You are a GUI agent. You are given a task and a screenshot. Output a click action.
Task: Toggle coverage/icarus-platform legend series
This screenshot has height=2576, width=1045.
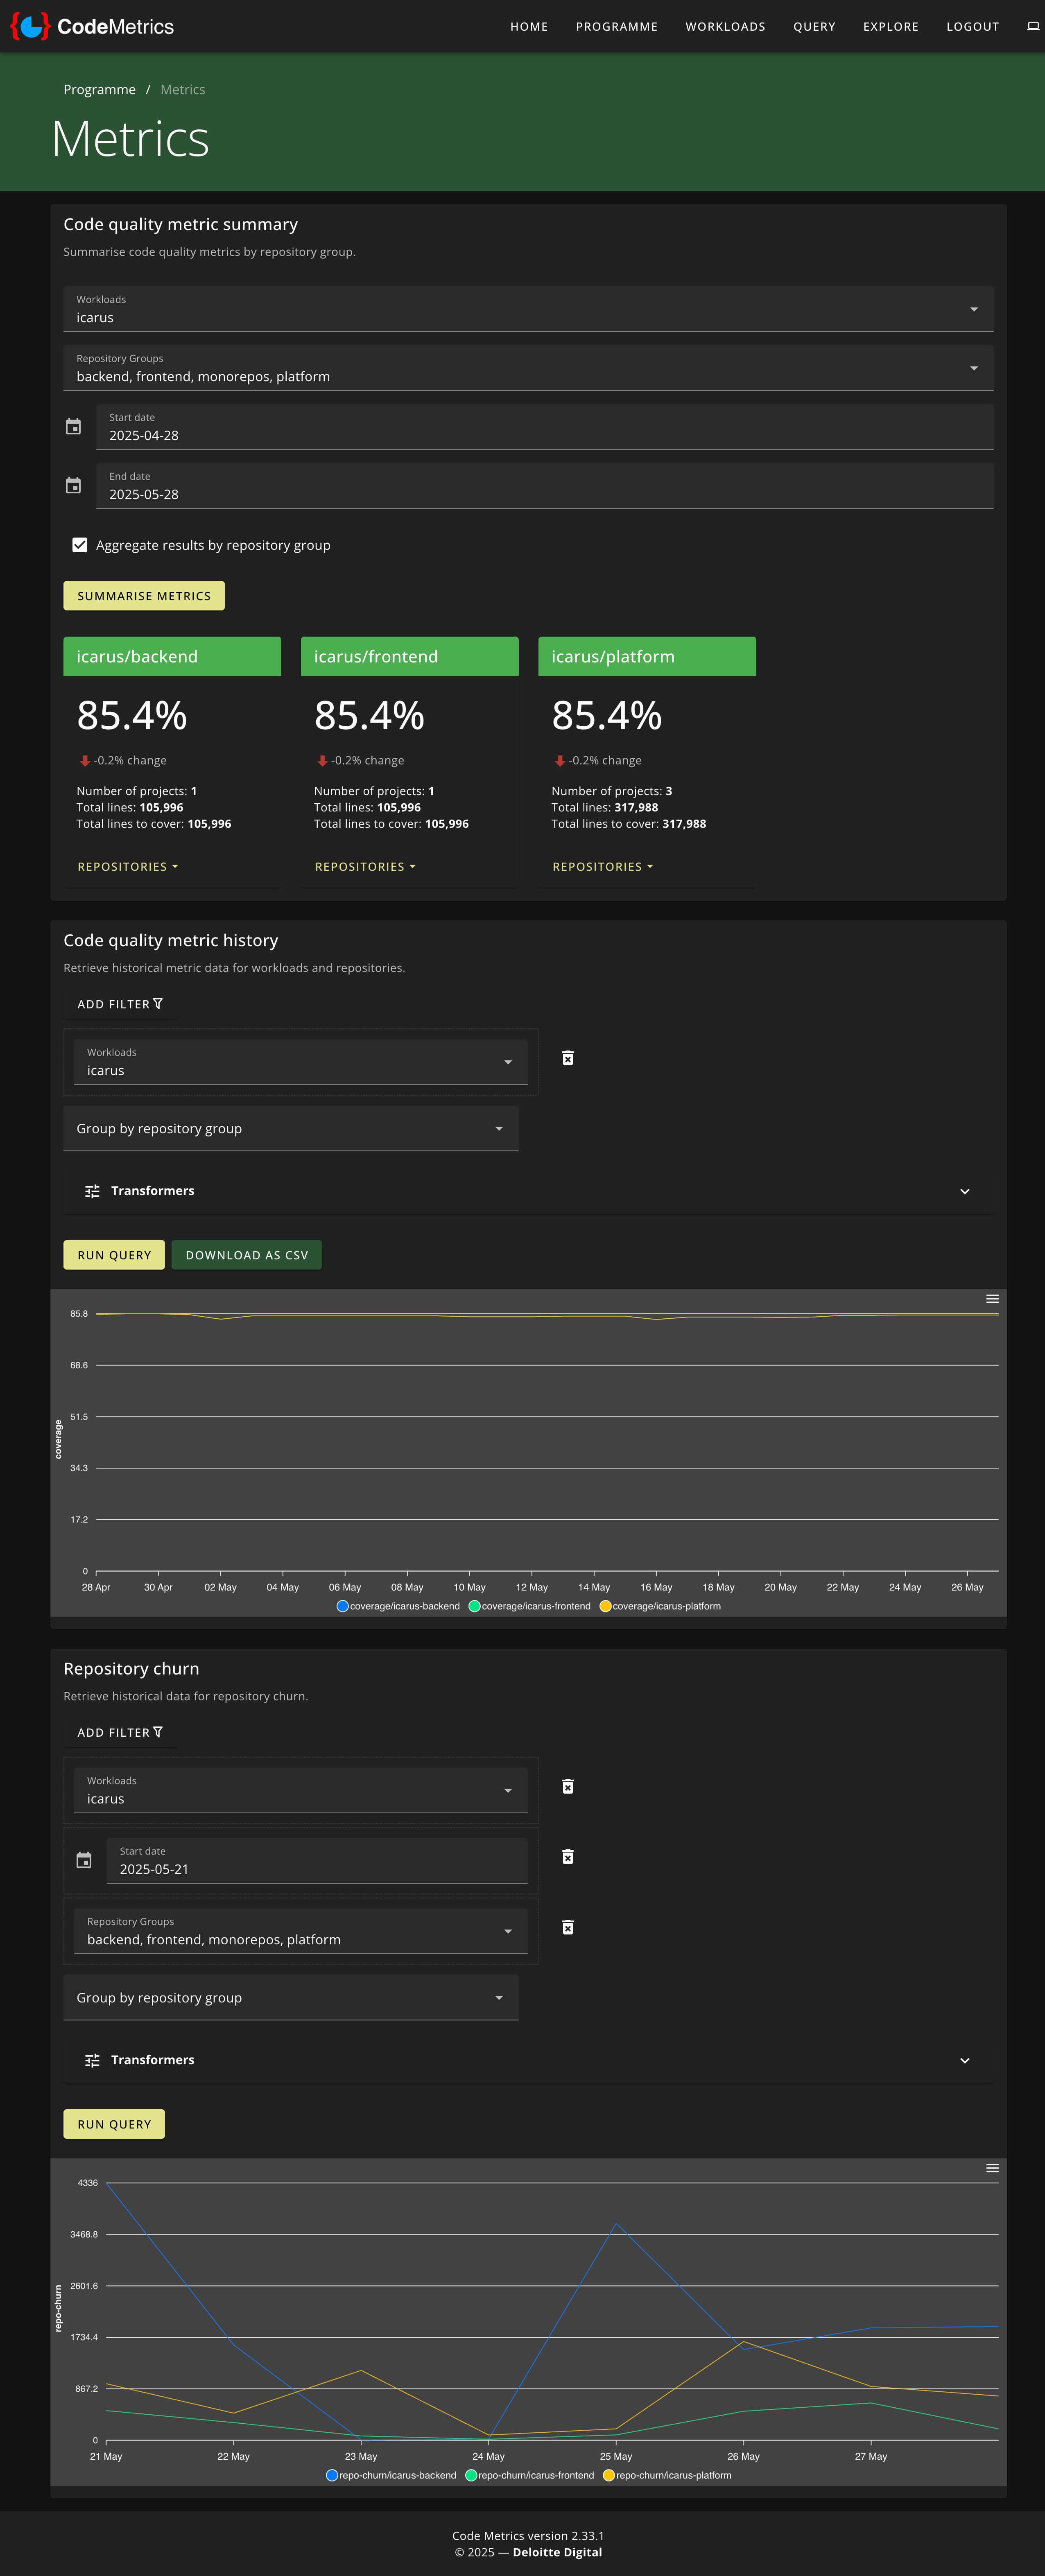(x=660, y=1606)
